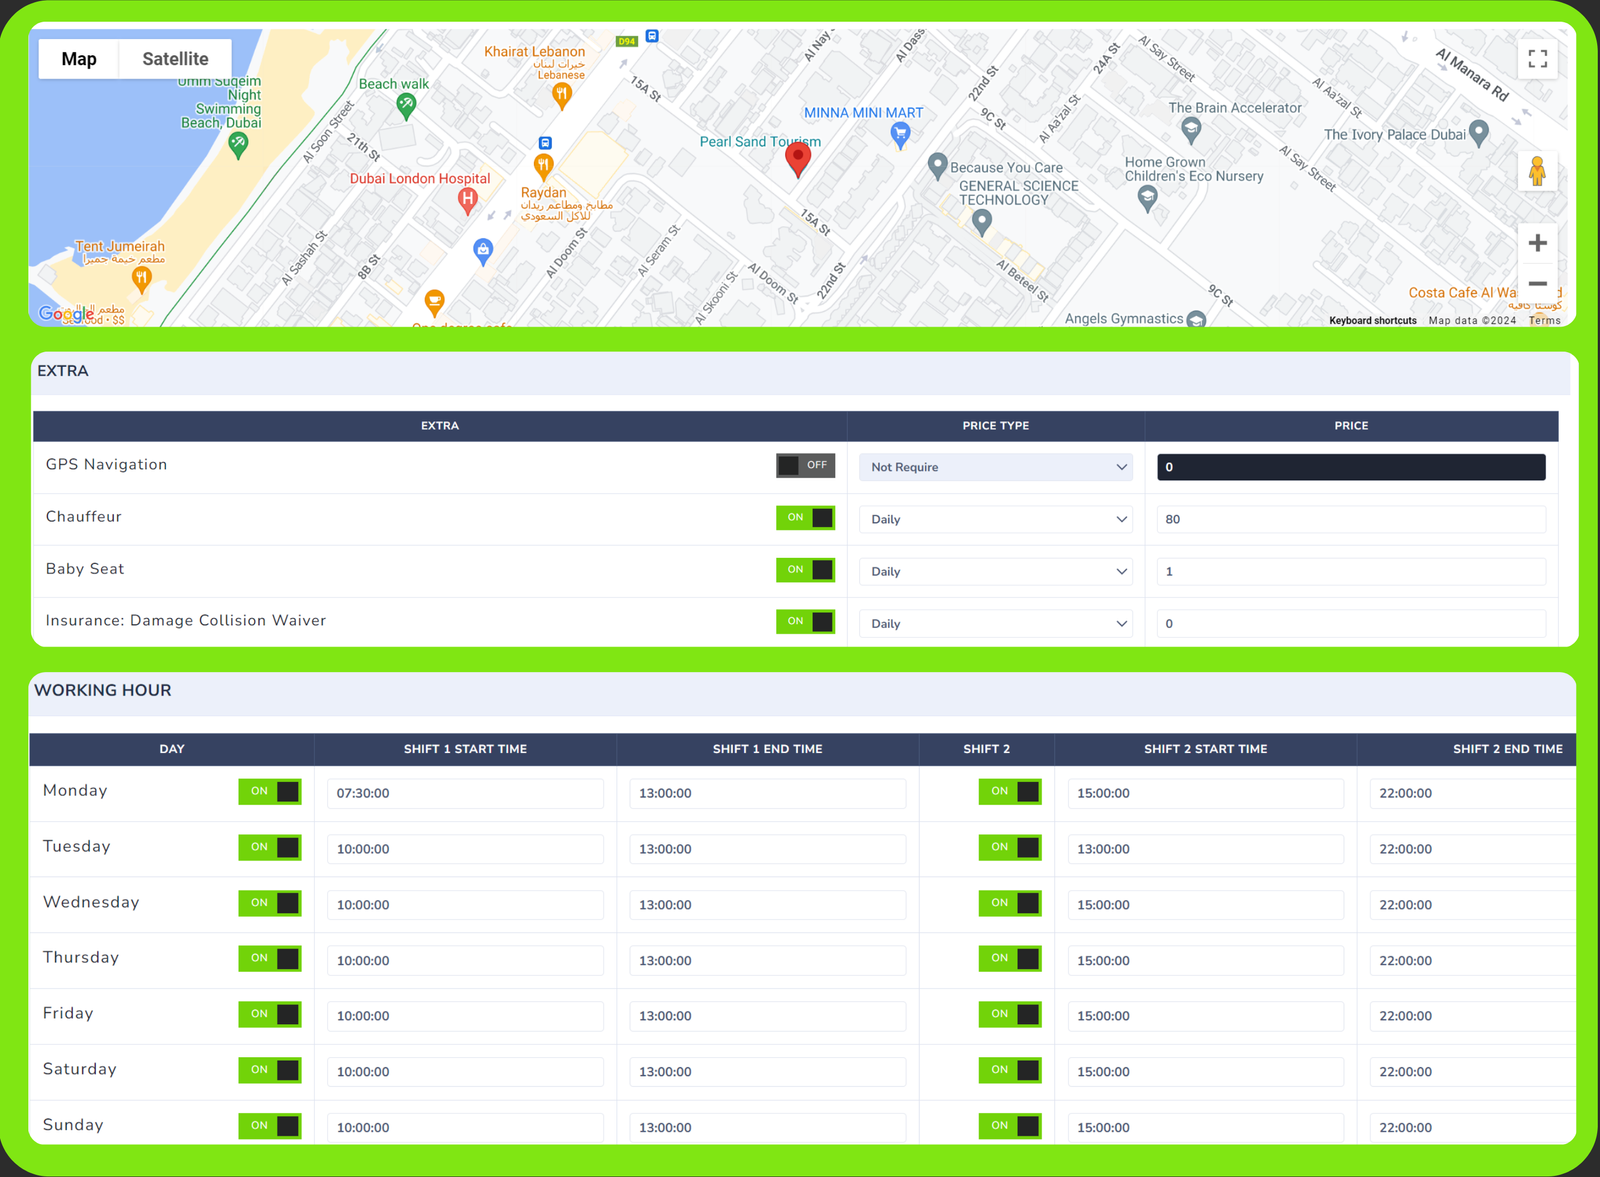Click the Street View pegman icon
Image resolution: width=1600 pixels, height=1177 pixels.
tap(1537, 172)
